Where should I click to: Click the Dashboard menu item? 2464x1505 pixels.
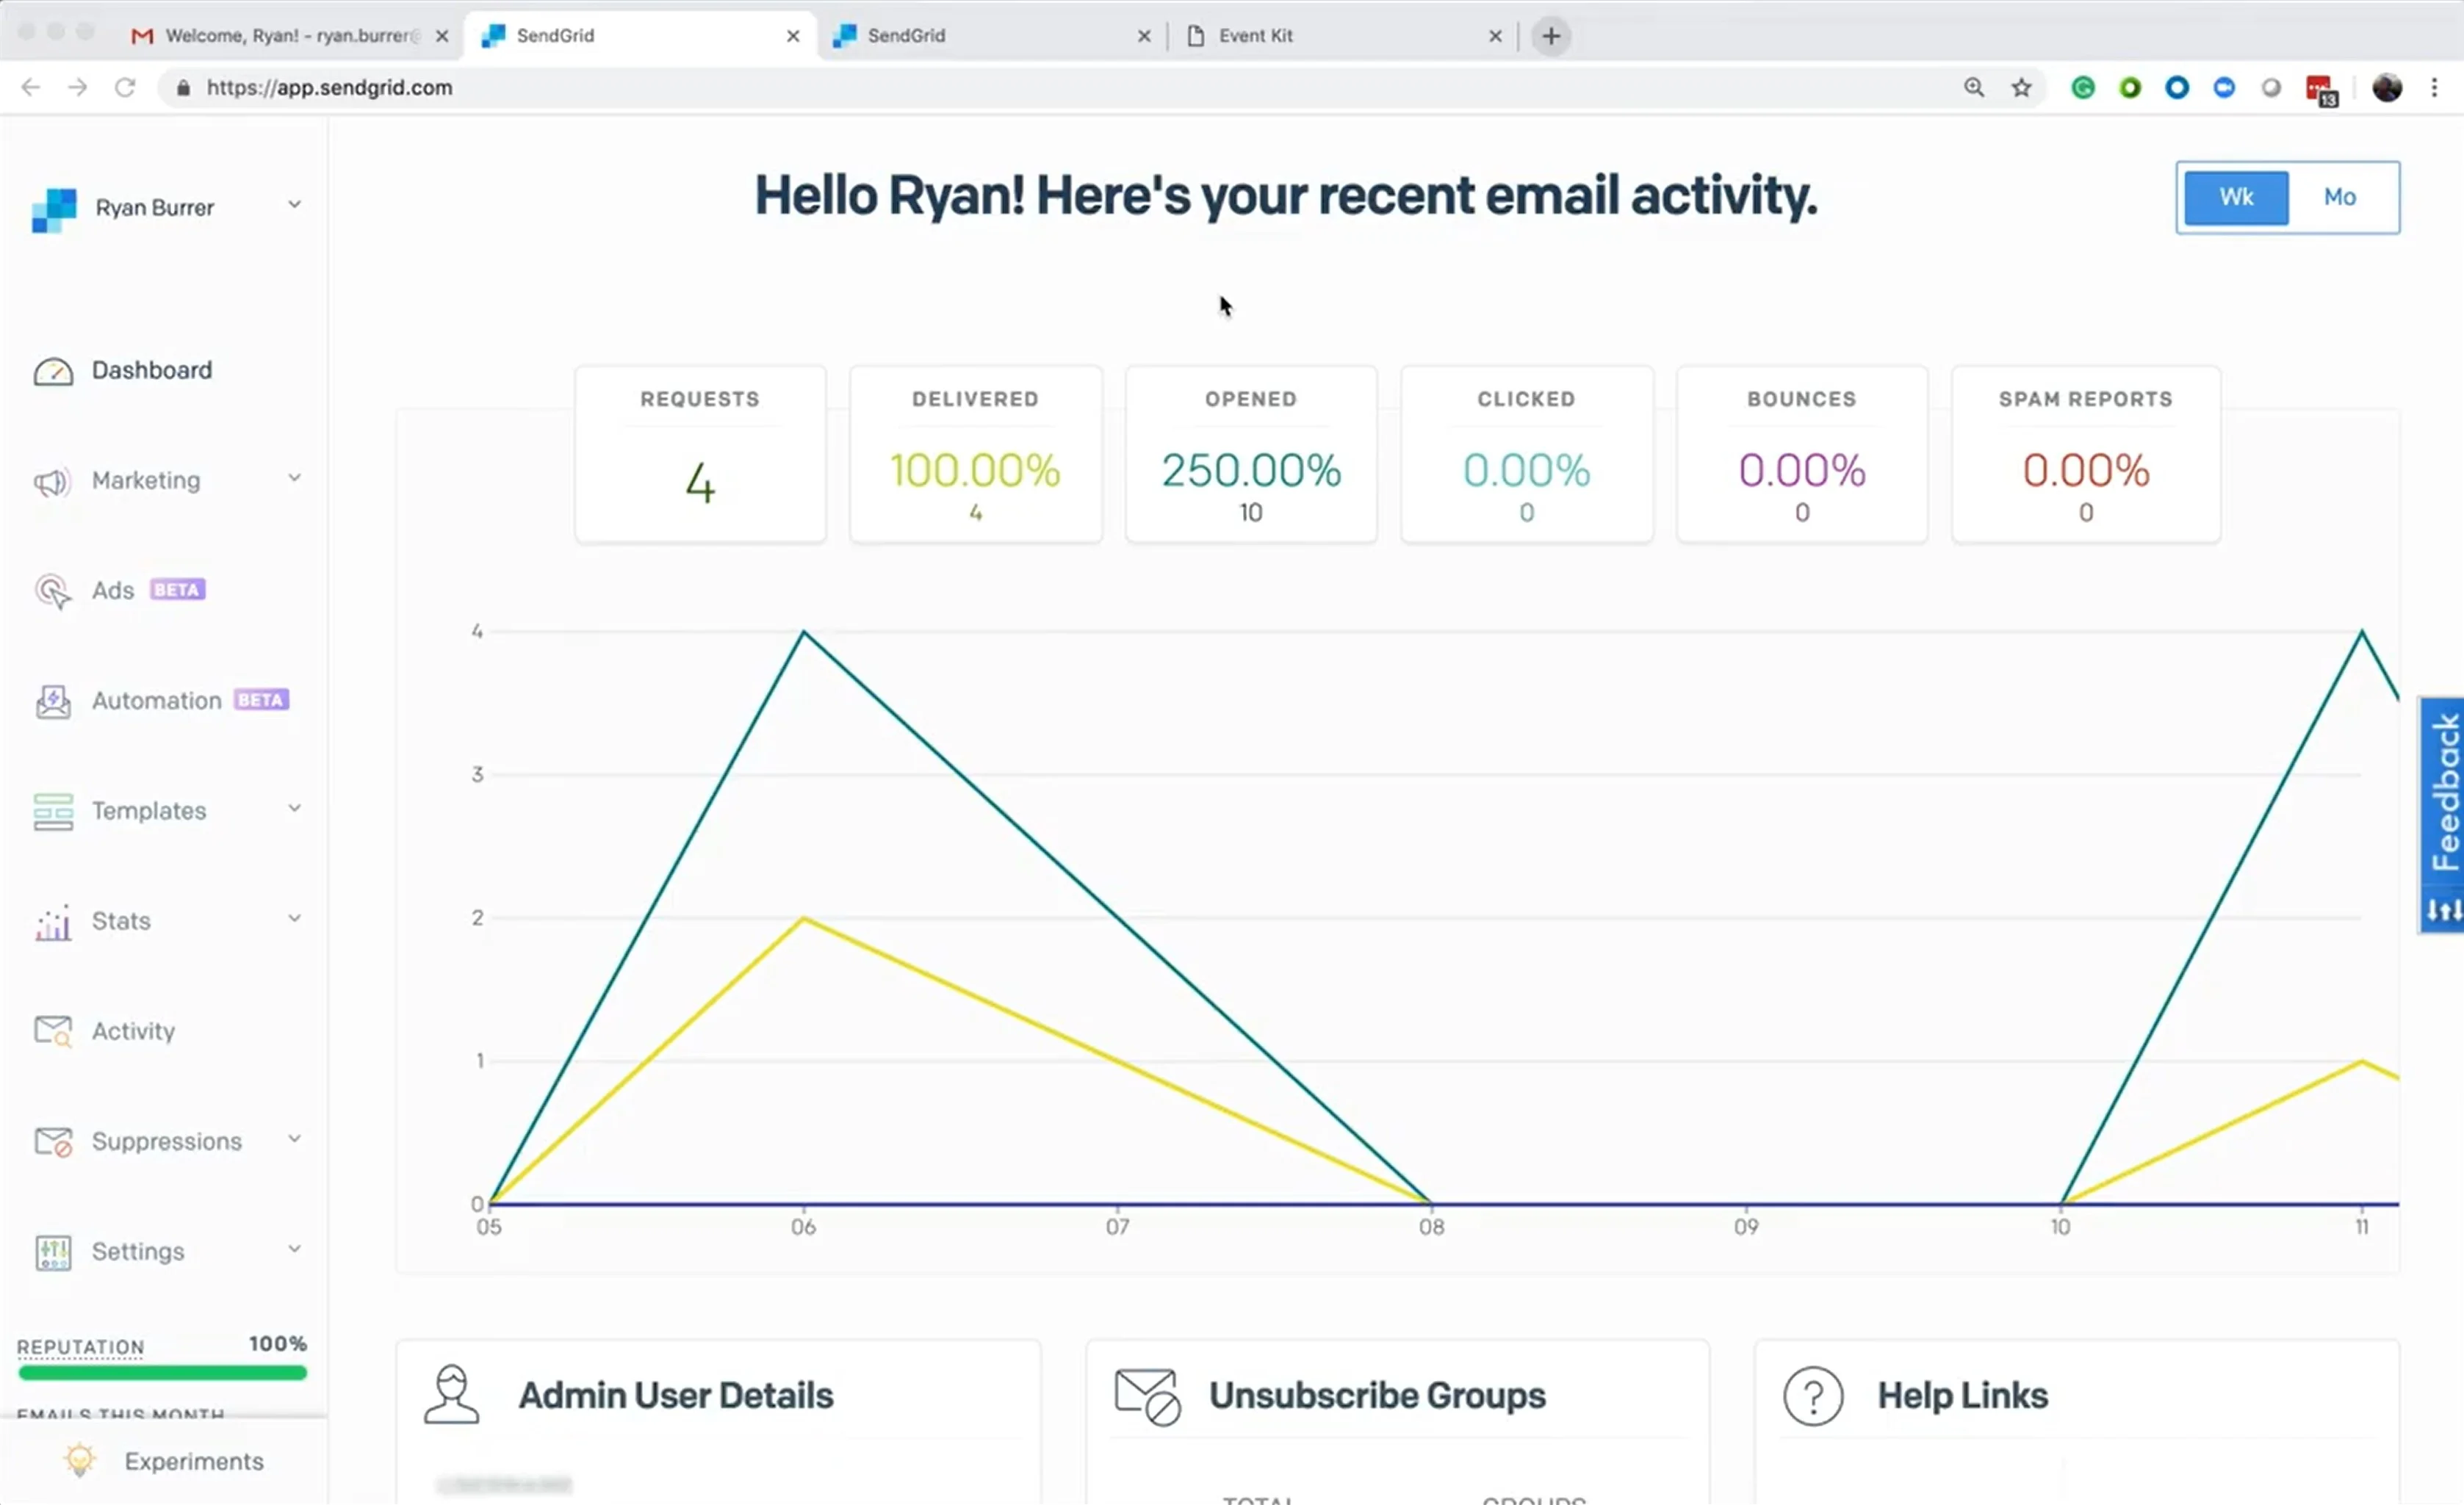(151, 369)
